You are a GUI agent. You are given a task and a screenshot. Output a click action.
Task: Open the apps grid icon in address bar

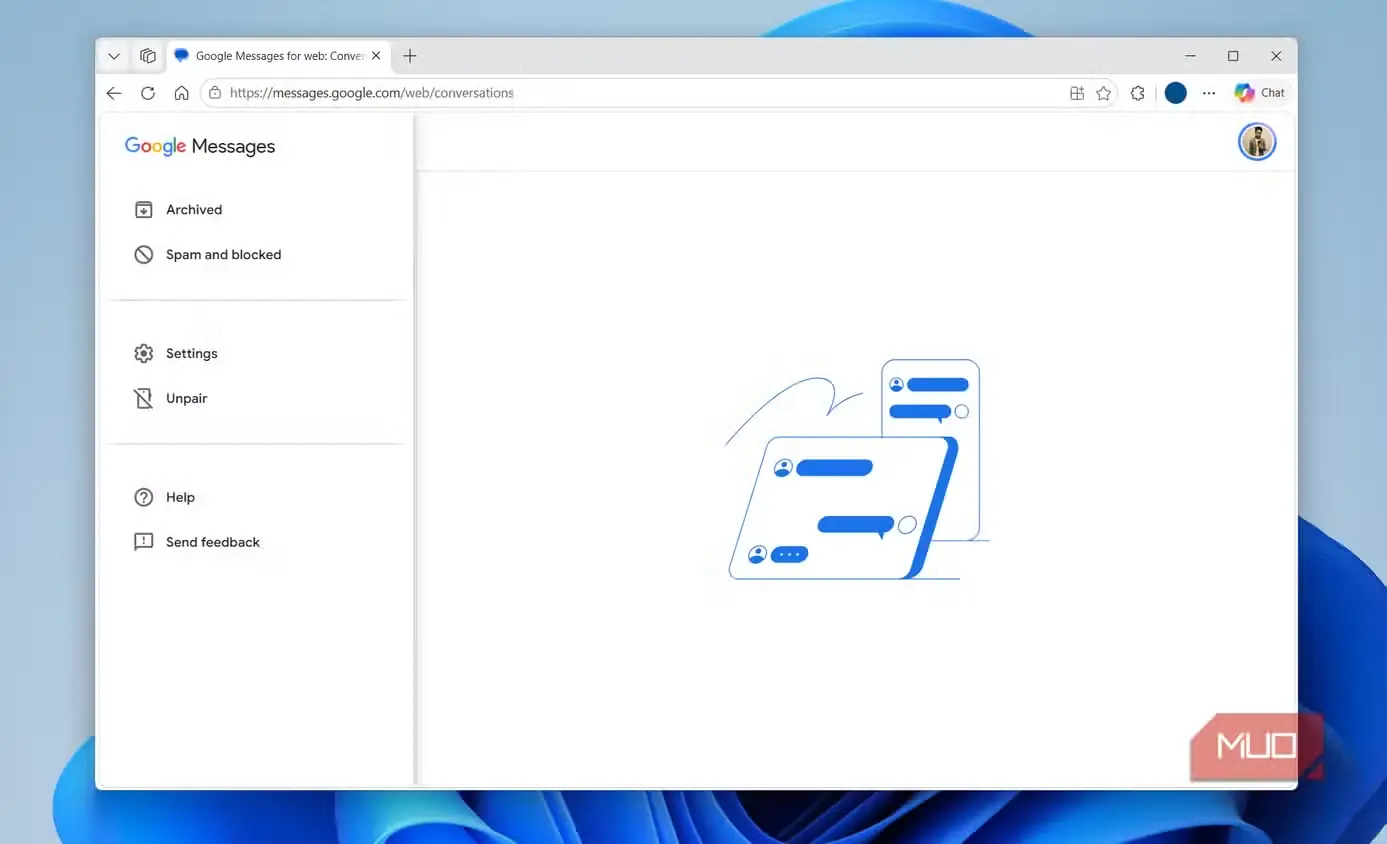1077,93
